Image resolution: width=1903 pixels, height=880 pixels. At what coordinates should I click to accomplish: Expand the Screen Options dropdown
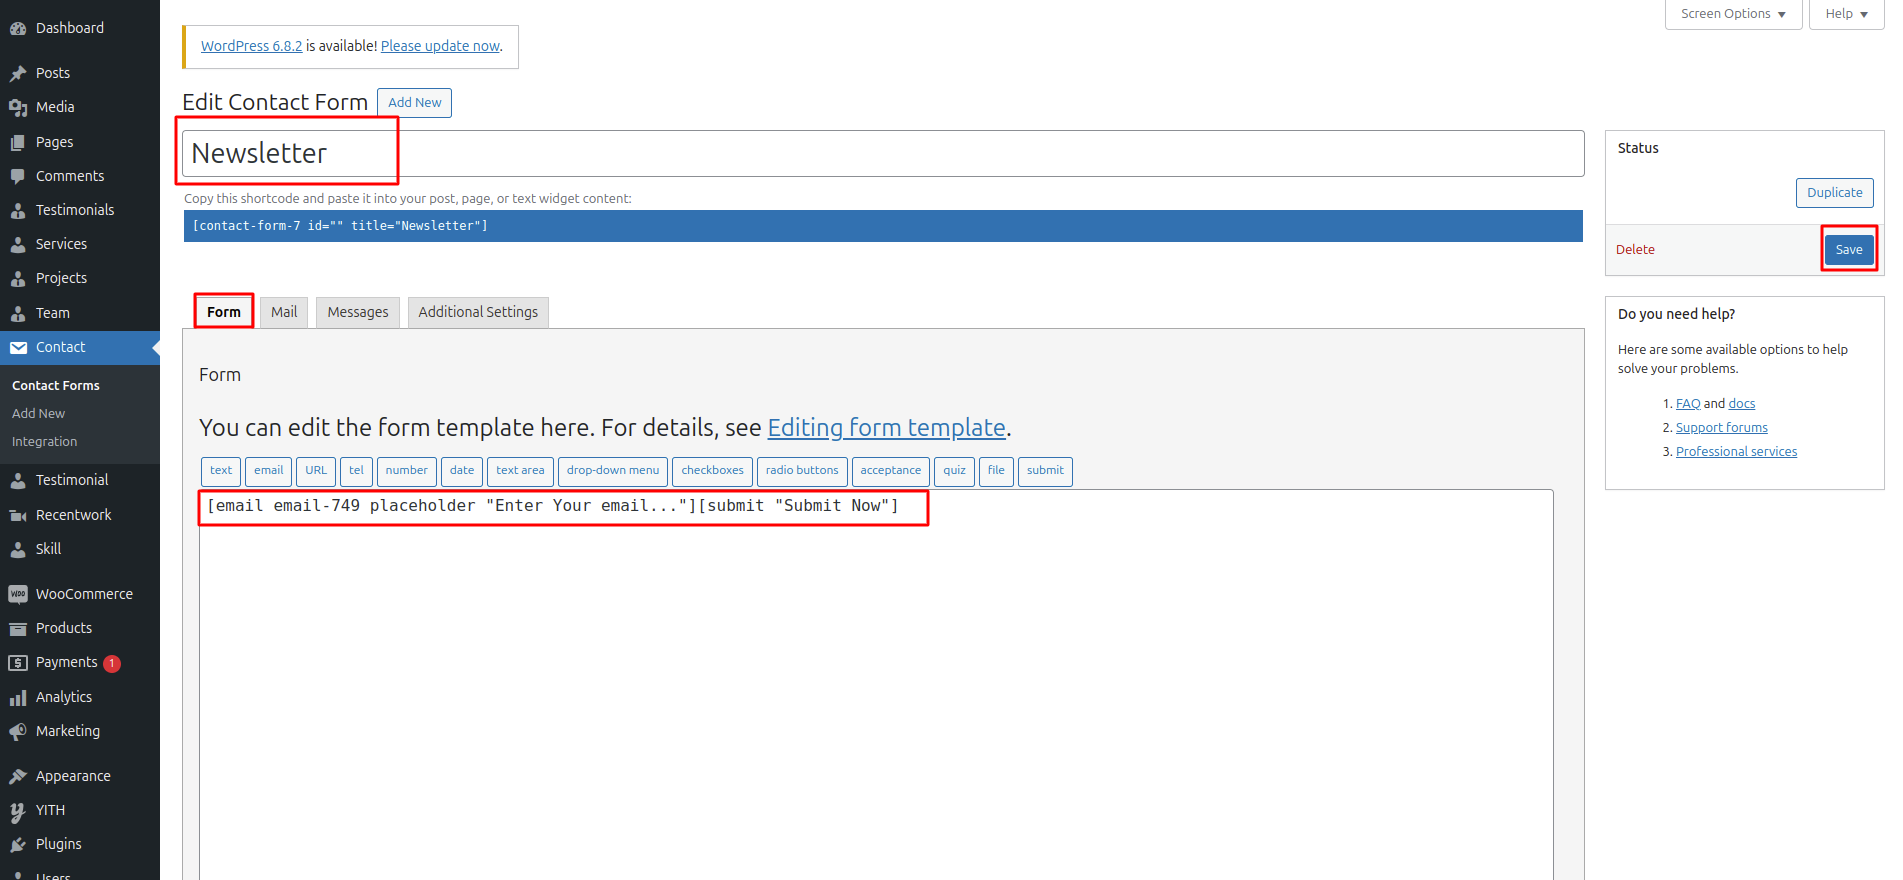coord(1733,14)
